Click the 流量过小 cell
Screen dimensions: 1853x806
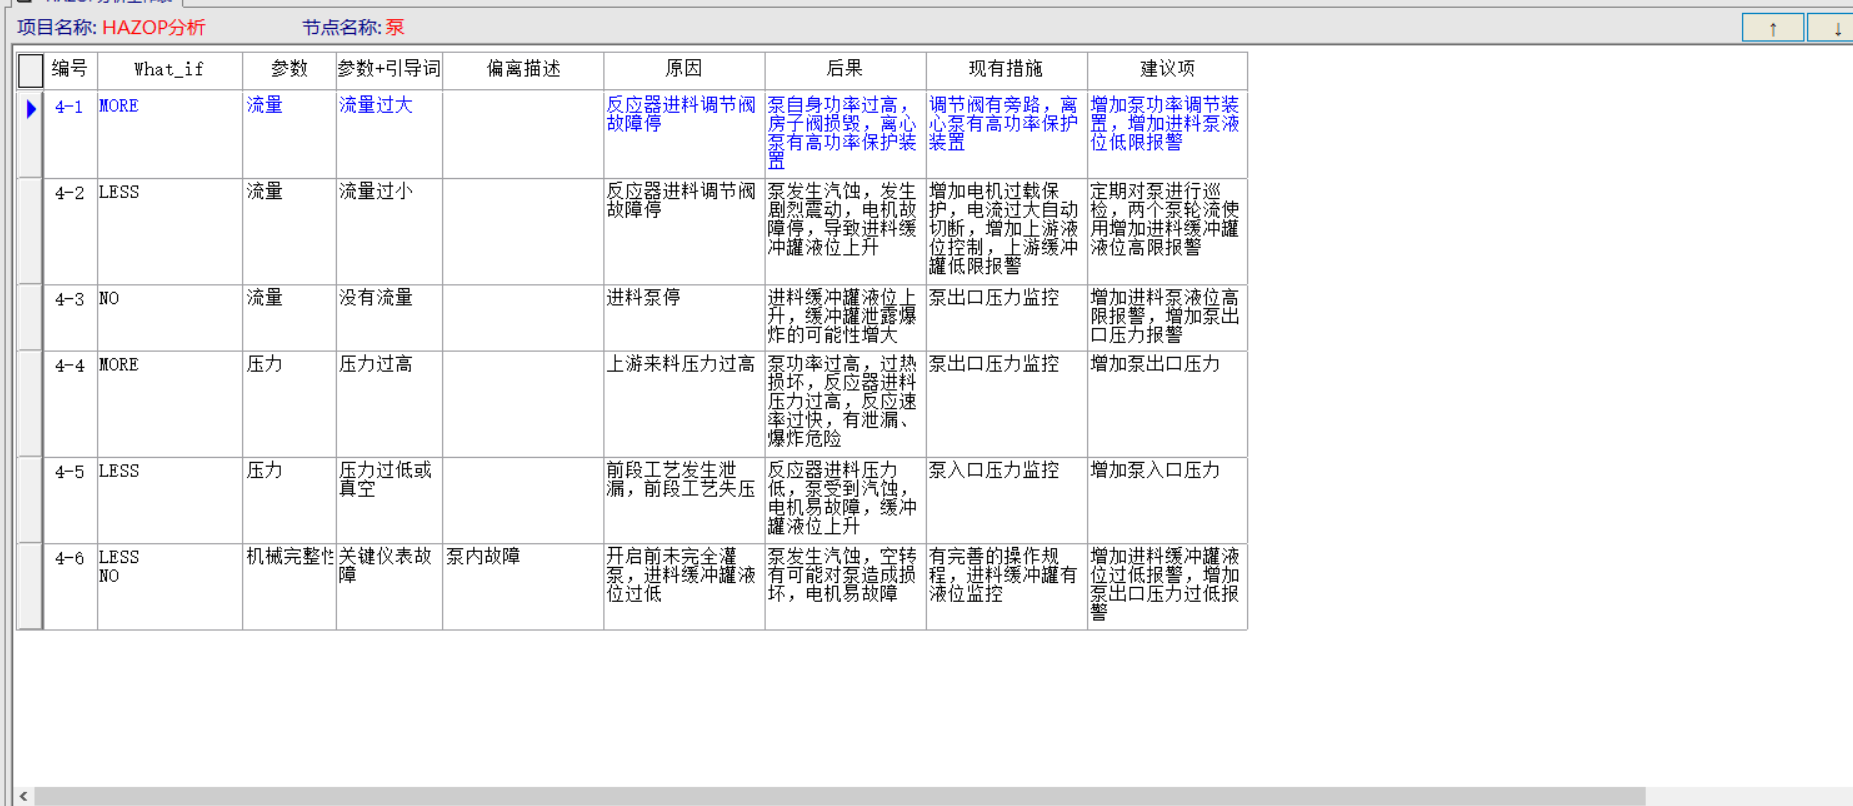[389, 231]
